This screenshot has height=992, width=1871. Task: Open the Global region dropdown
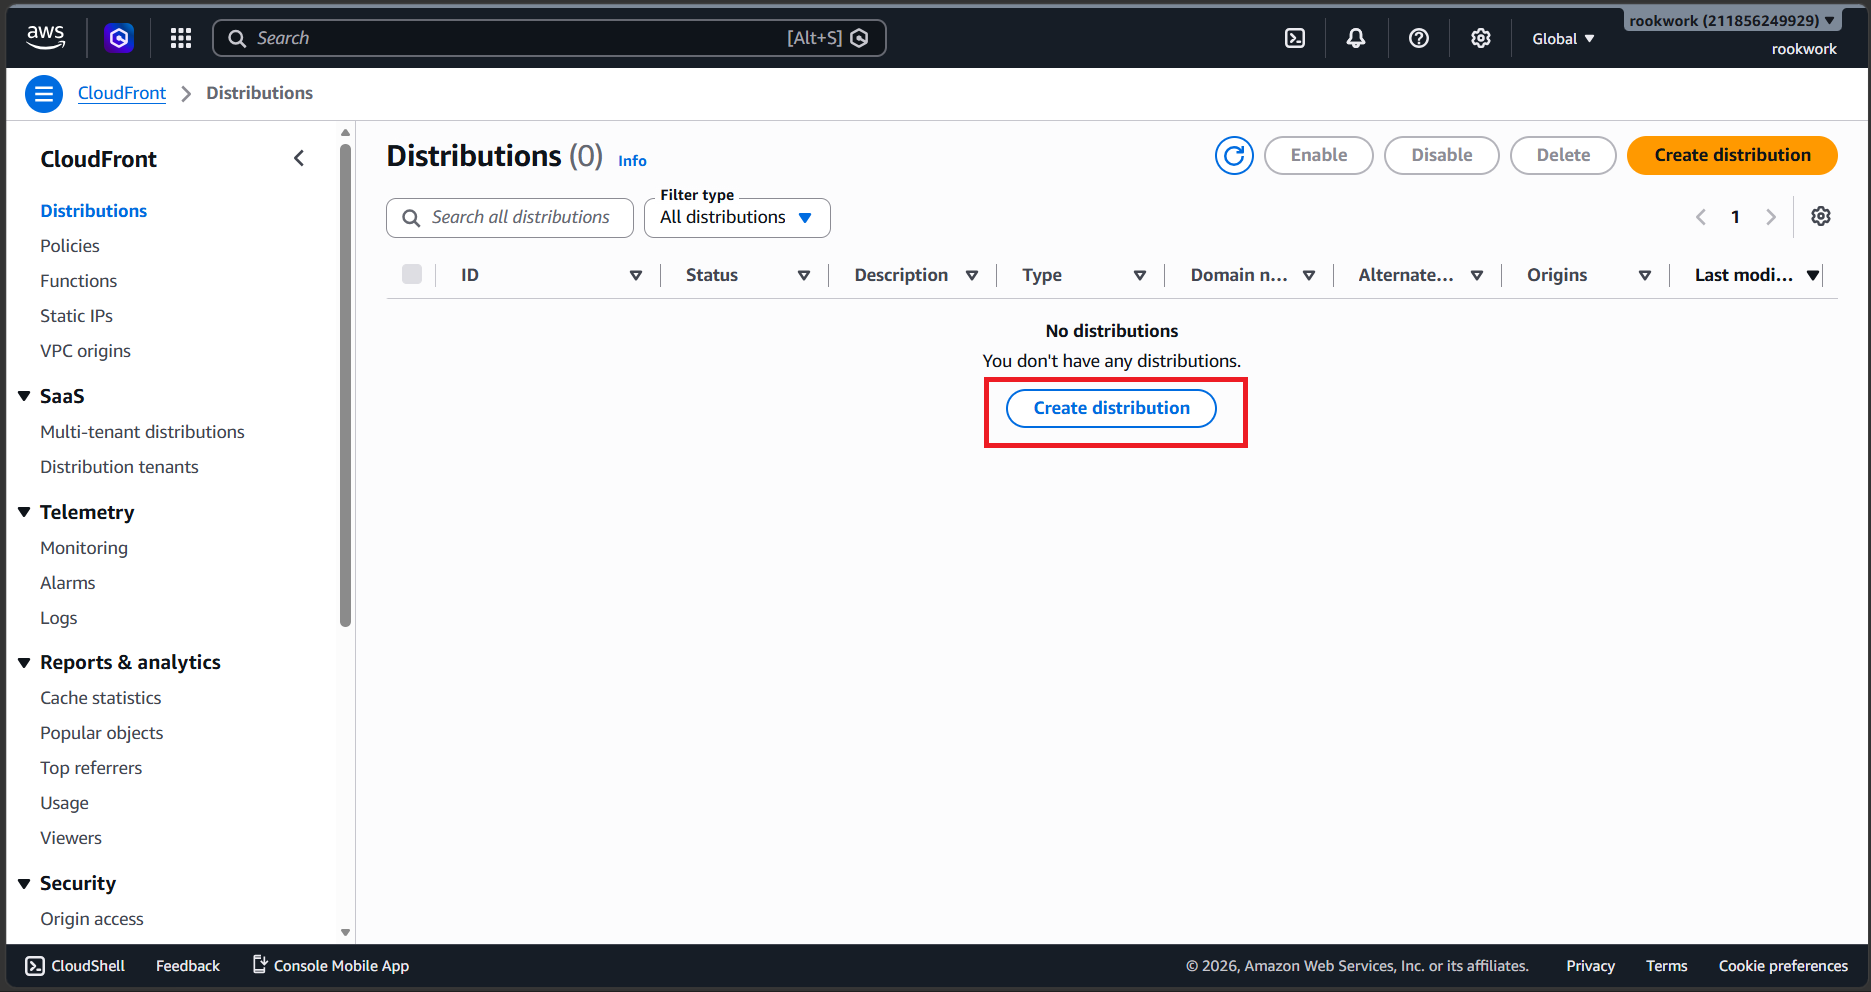(x=1563, y=39)
